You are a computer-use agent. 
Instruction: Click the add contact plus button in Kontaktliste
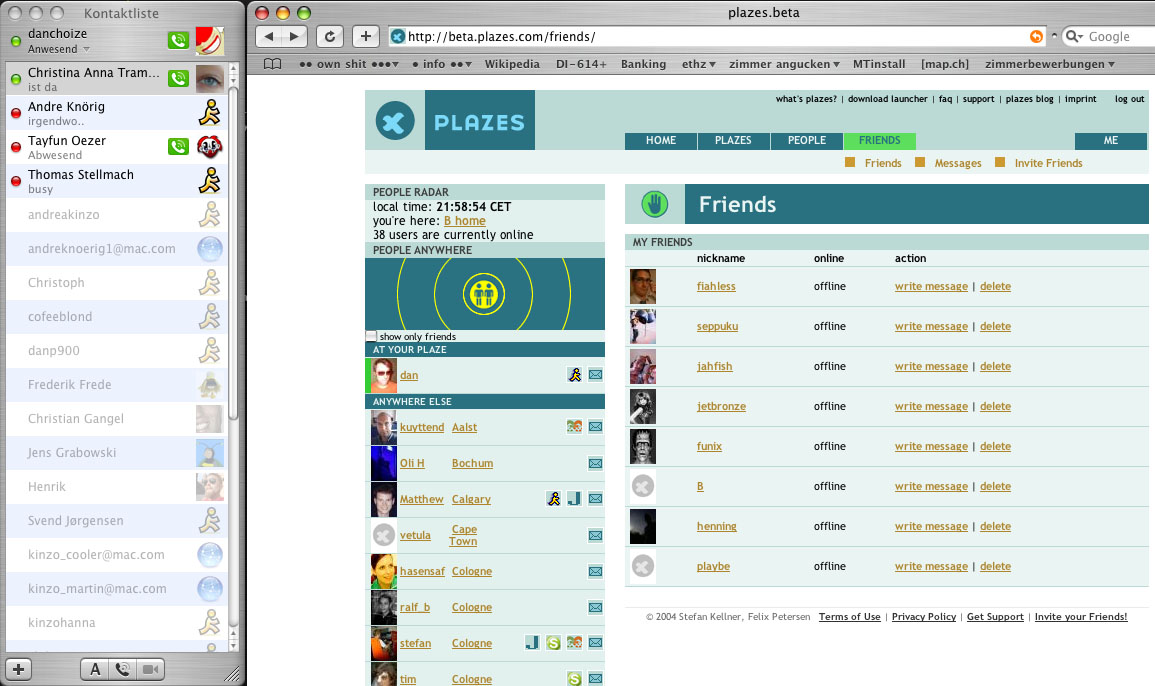coord(18,669)
